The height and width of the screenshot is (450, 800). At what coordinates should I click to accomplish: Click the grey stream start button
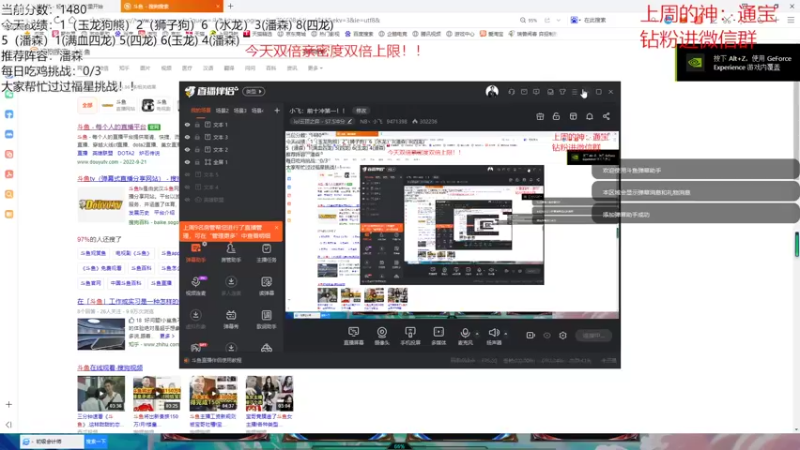point(593,336)
